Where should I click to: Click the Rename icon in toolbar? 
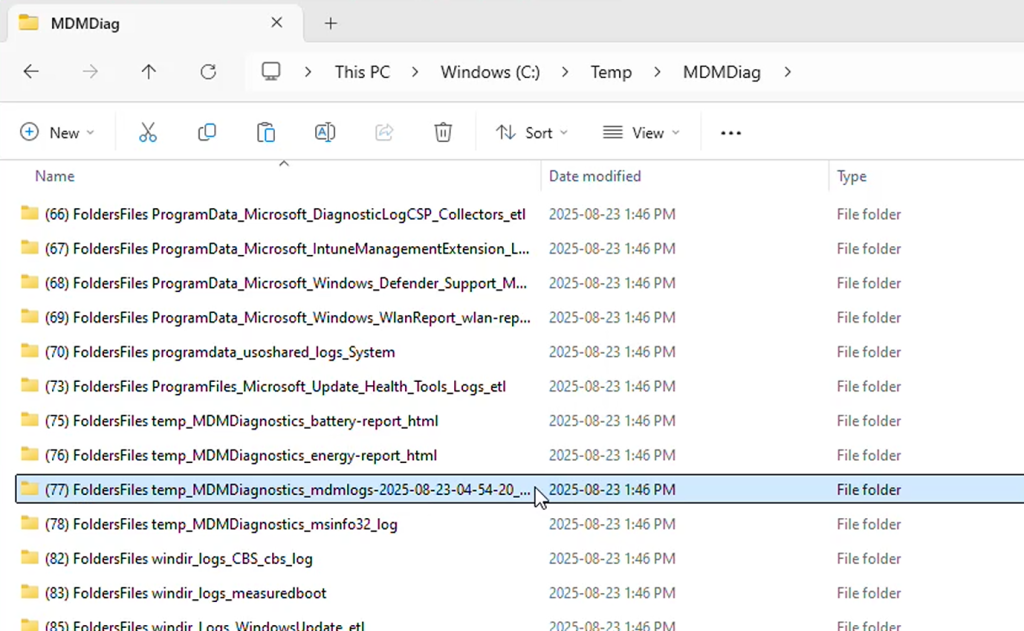[x=325, y=132]
